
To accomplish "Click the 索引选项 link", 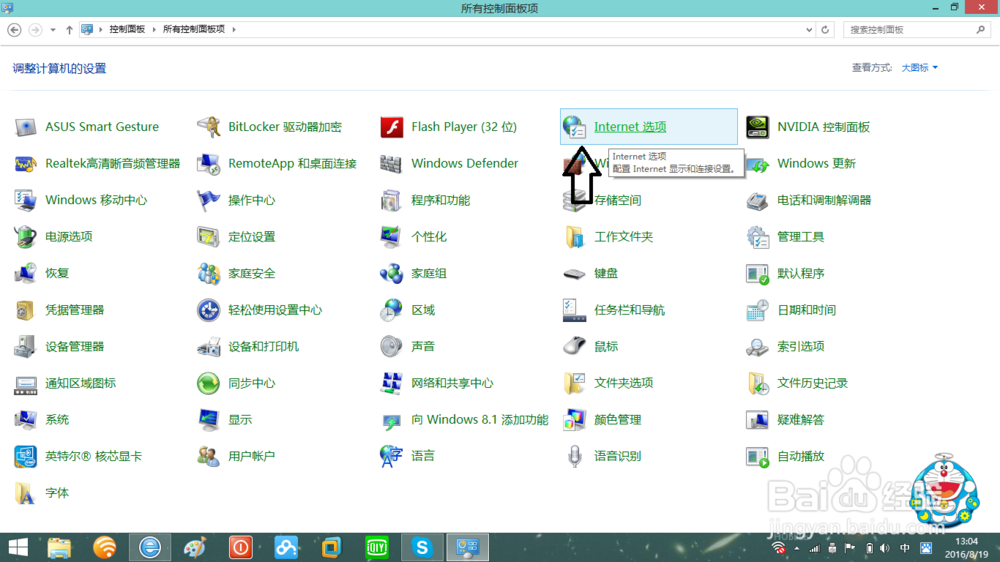I will (800, 346).
